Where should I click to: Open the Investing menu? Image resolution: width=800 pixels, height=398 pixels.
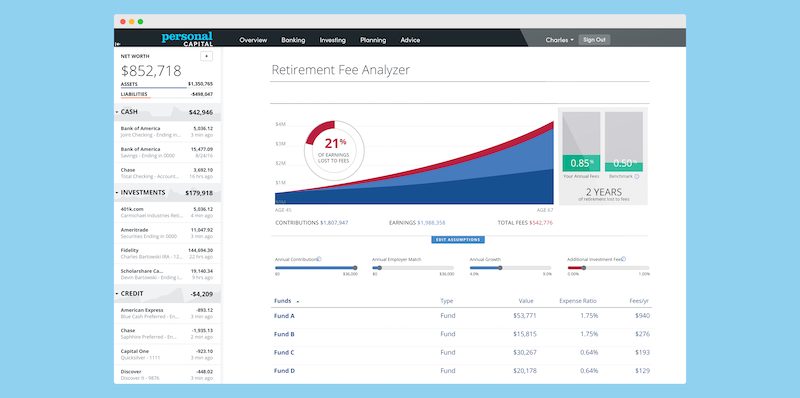tap(333, 40)
